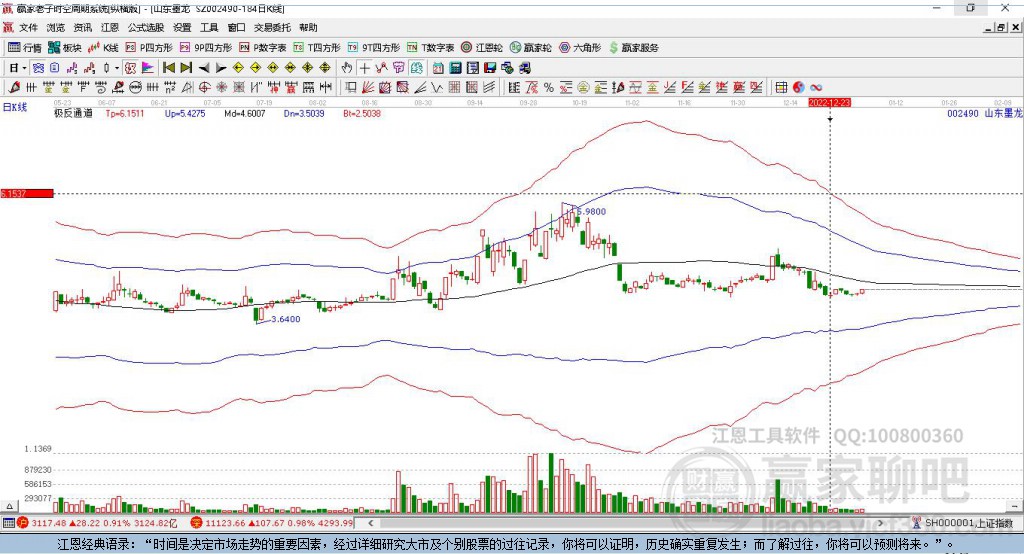Toggle the crosshair cursor button

click(364, 68)
